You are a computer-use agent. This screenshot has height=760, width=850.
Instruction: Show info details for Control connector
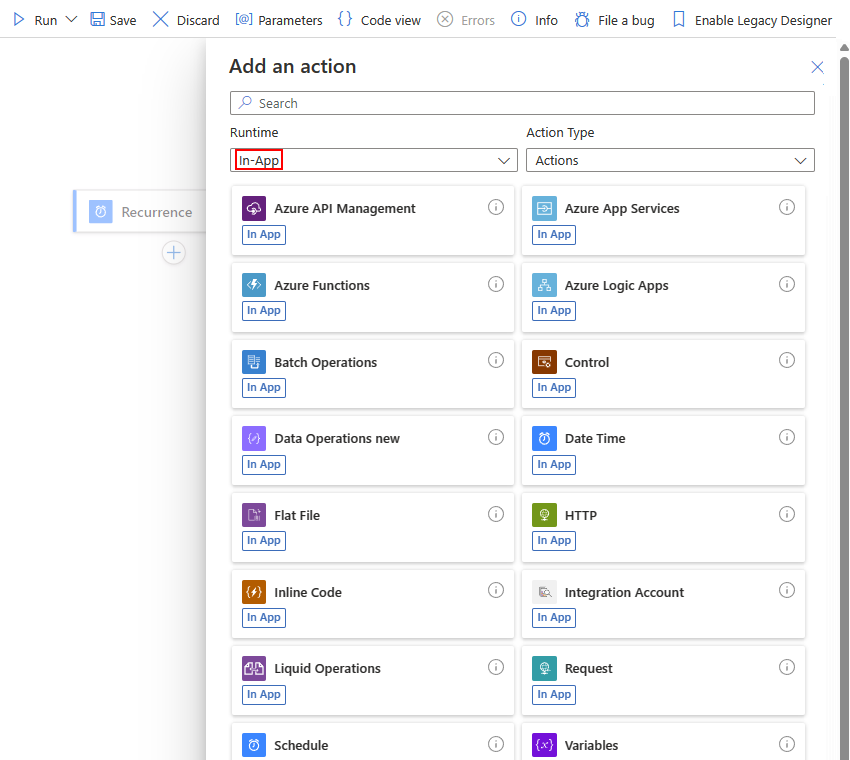787,360
